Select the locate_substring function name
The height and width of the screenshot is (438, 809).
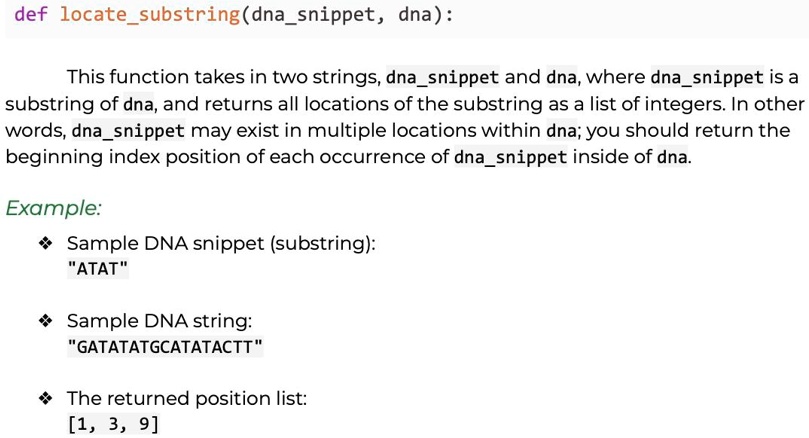pos(150,14)
